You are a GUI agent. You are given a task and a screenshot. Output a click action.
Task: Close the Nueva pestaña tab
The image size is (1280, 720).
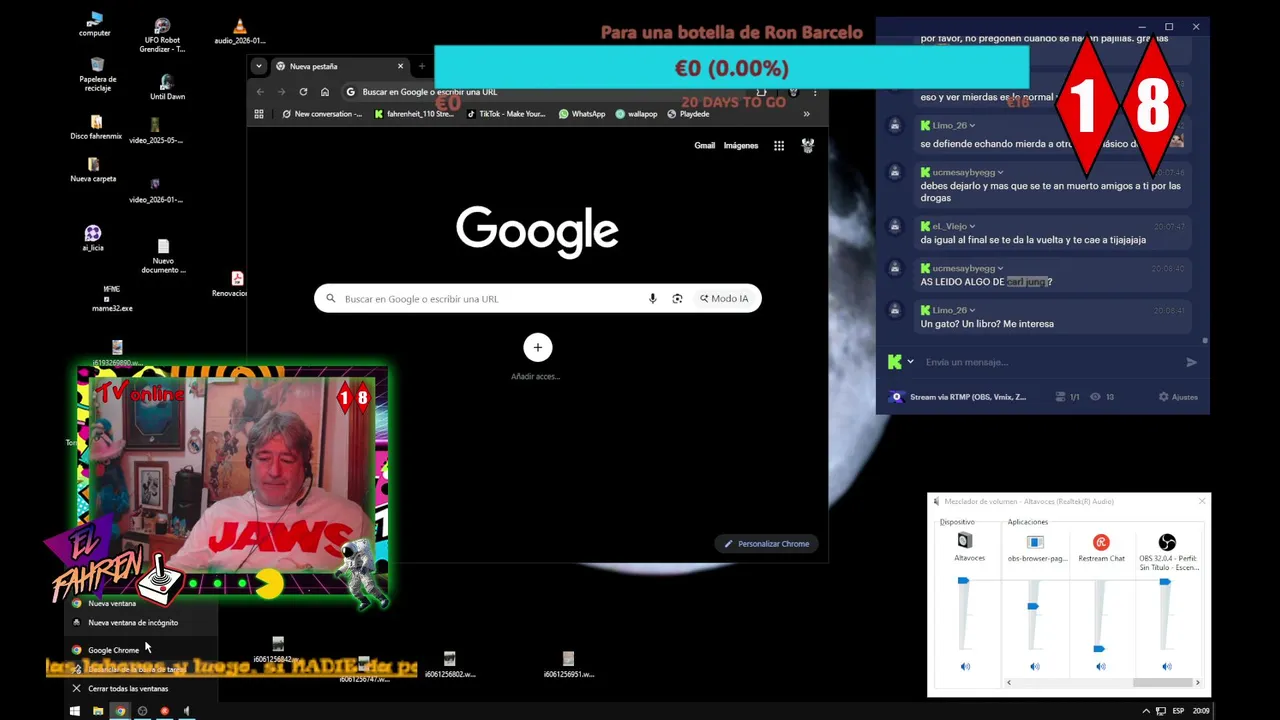pos(400,66)
